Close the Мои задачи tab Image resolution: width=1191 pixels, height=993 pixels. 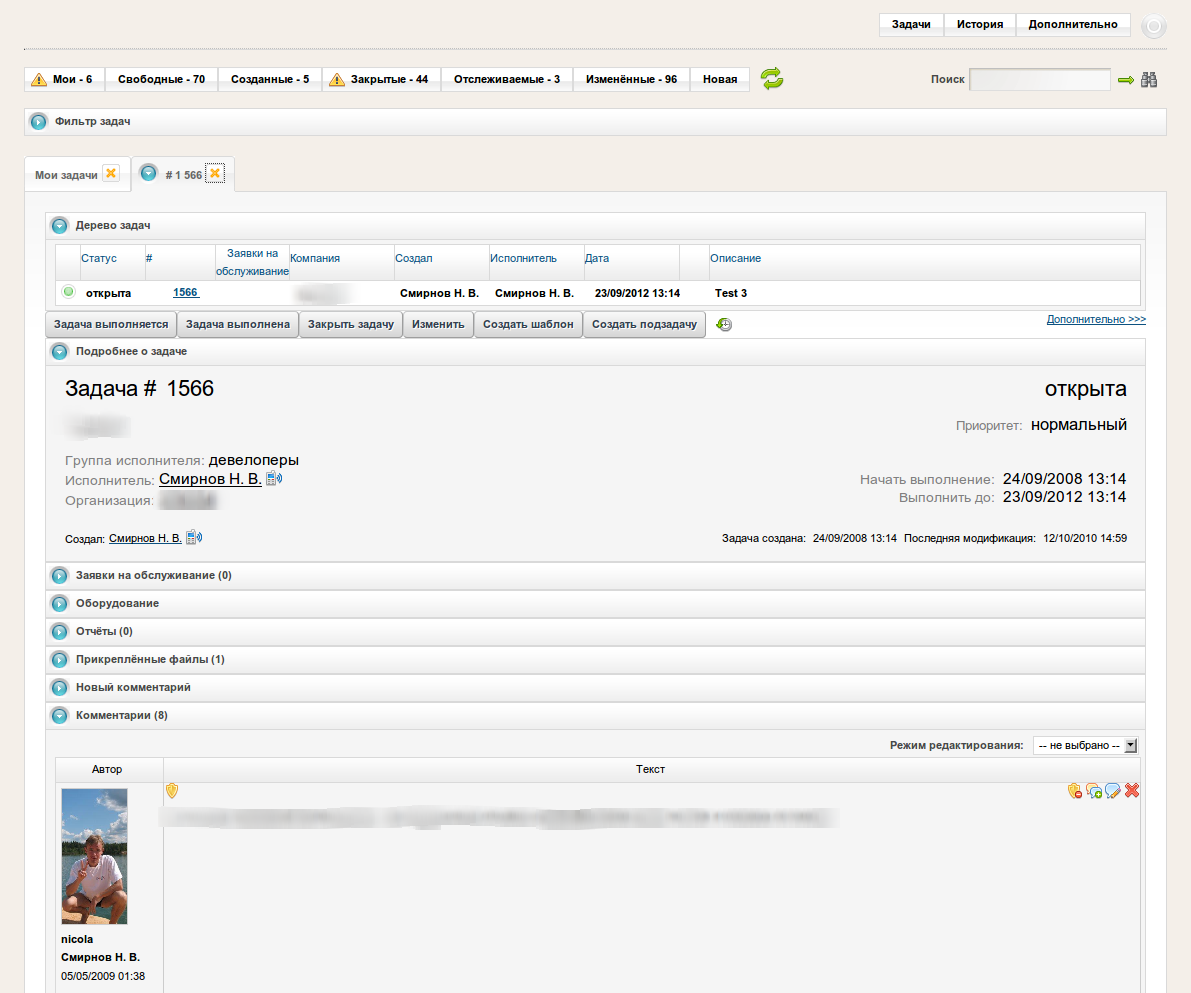click(111, 174)
